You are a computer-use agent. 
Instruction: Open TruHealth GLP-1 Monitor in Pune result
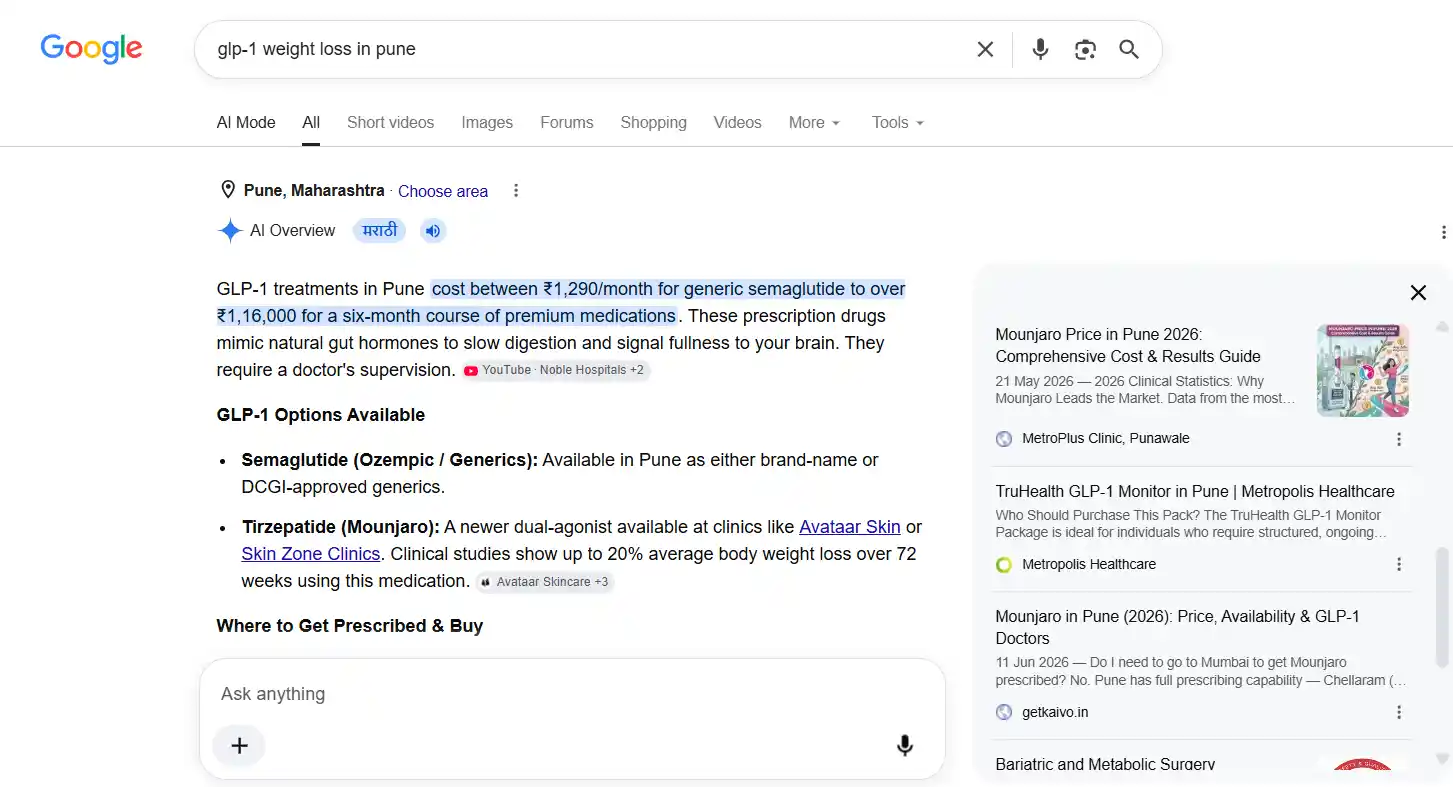(1195, 491)
